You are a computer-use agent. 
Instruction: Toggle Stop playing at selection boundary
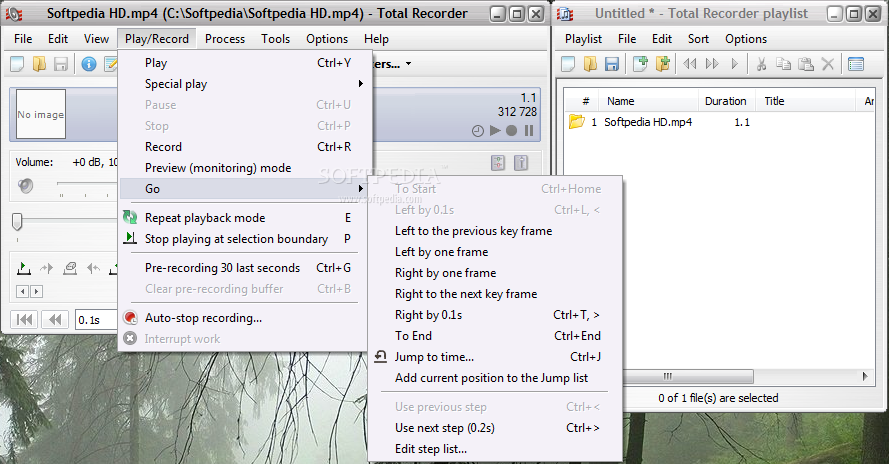245,239
